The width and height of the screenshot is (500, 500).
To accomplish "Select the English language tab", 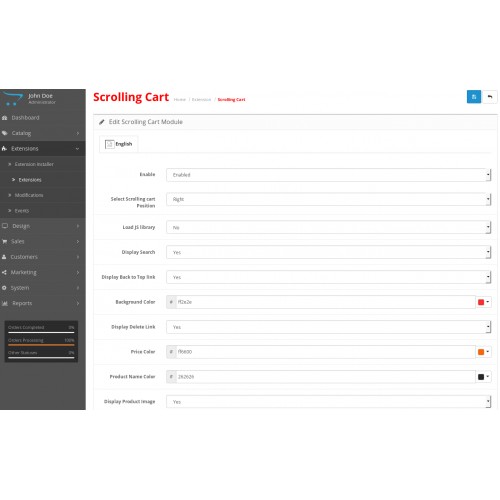I will (119, 144).
